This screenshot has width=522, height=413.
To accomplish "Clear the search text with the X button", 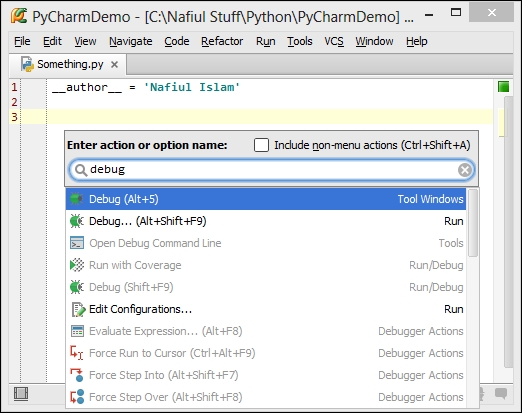I will click(x=465, y=170).
